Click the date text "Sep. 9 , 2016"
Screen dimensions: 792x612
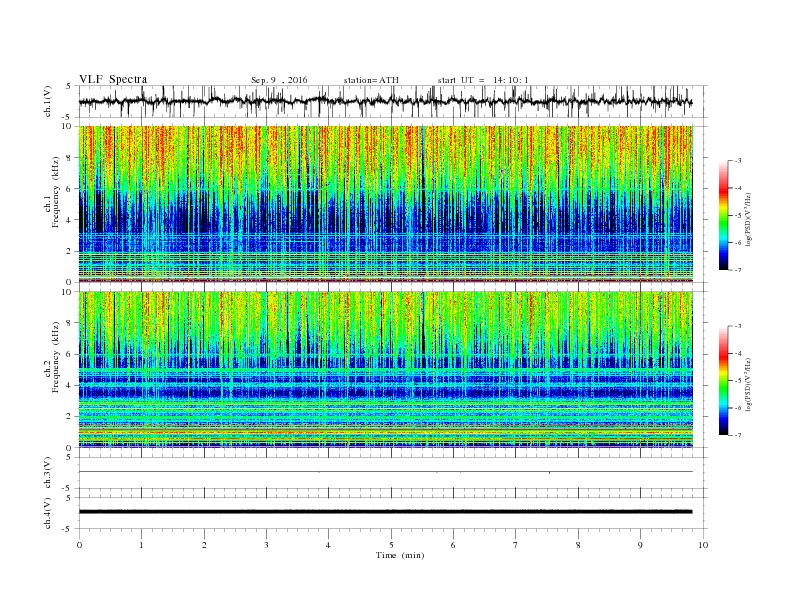[279, 80]
